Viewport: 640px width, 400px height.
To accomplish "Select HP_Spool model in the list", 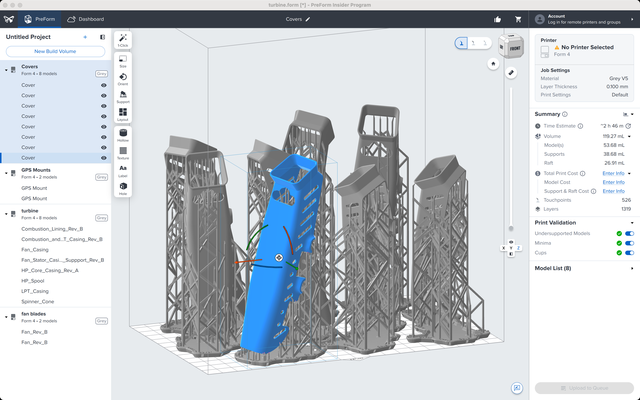I will (x=33, y=281).
